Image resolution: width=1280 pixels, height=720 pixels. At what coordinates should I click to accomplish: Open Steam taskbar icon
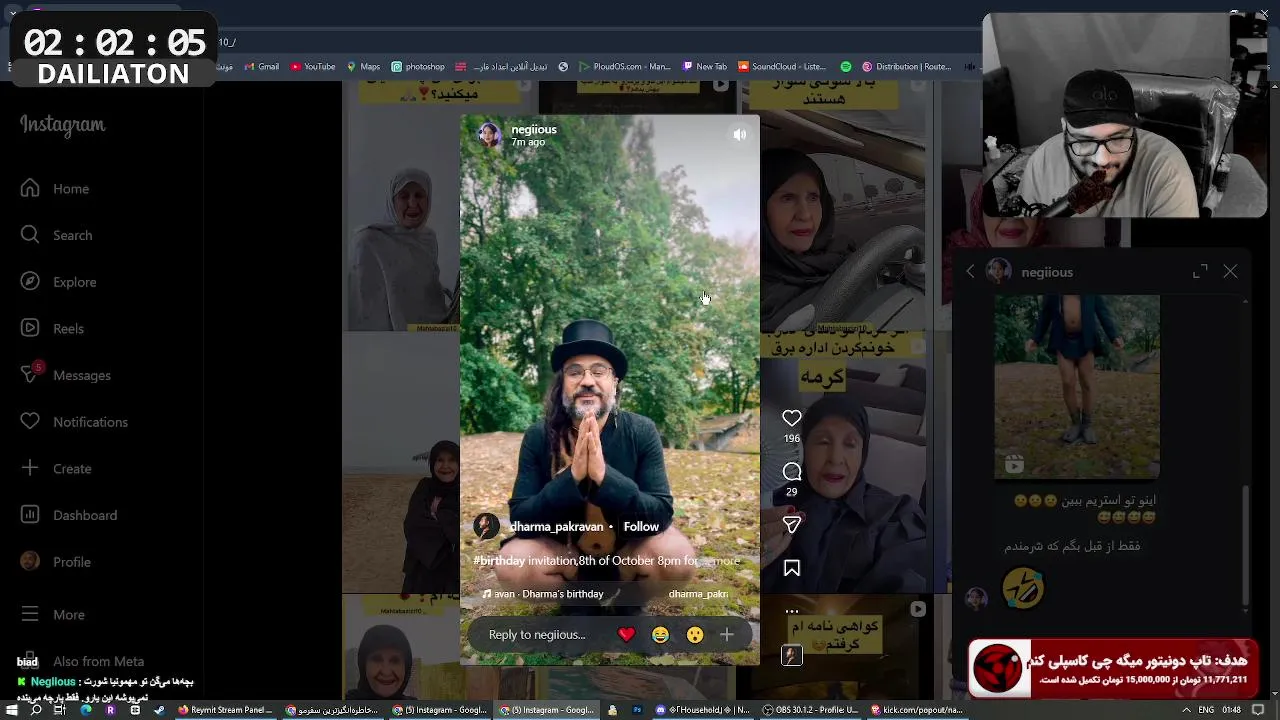pyautogui.click(x=159, y=710)
